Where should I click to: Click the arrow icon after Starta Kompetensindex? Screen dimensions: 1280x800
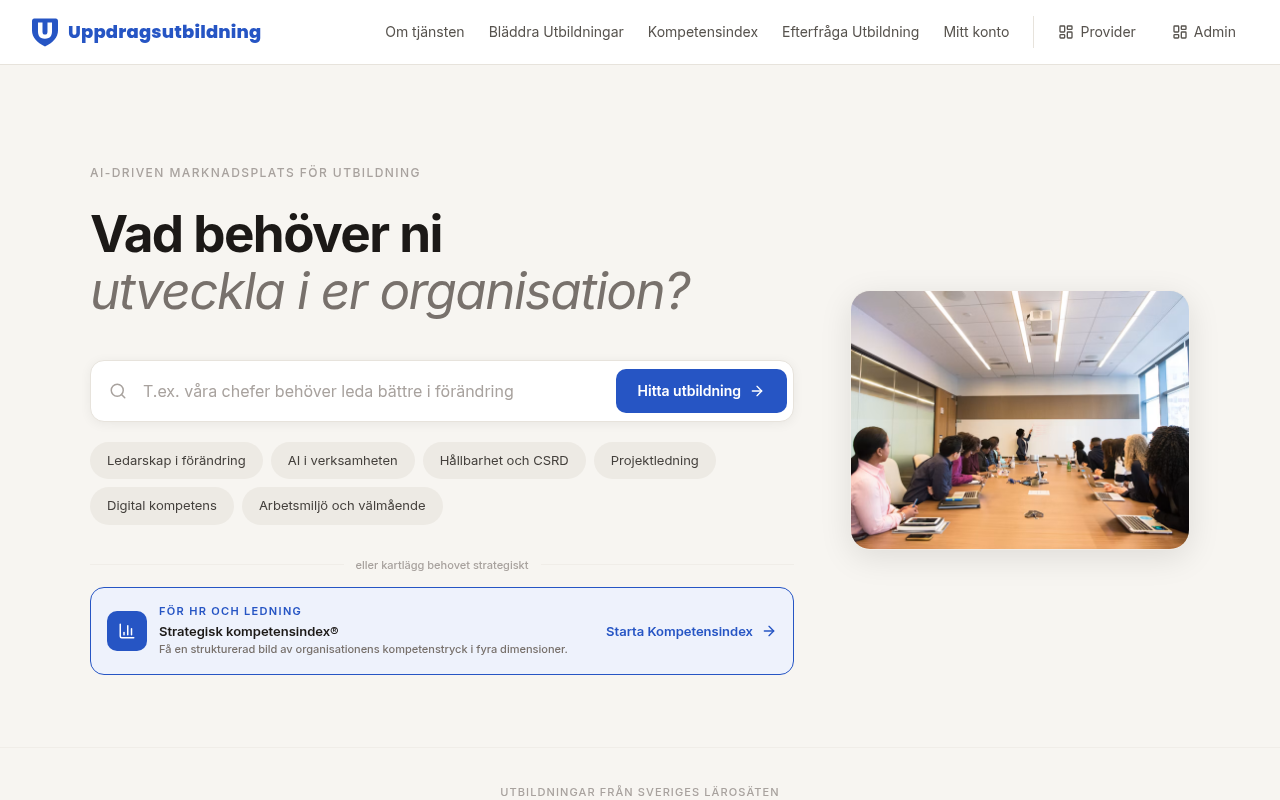(769, 631)
